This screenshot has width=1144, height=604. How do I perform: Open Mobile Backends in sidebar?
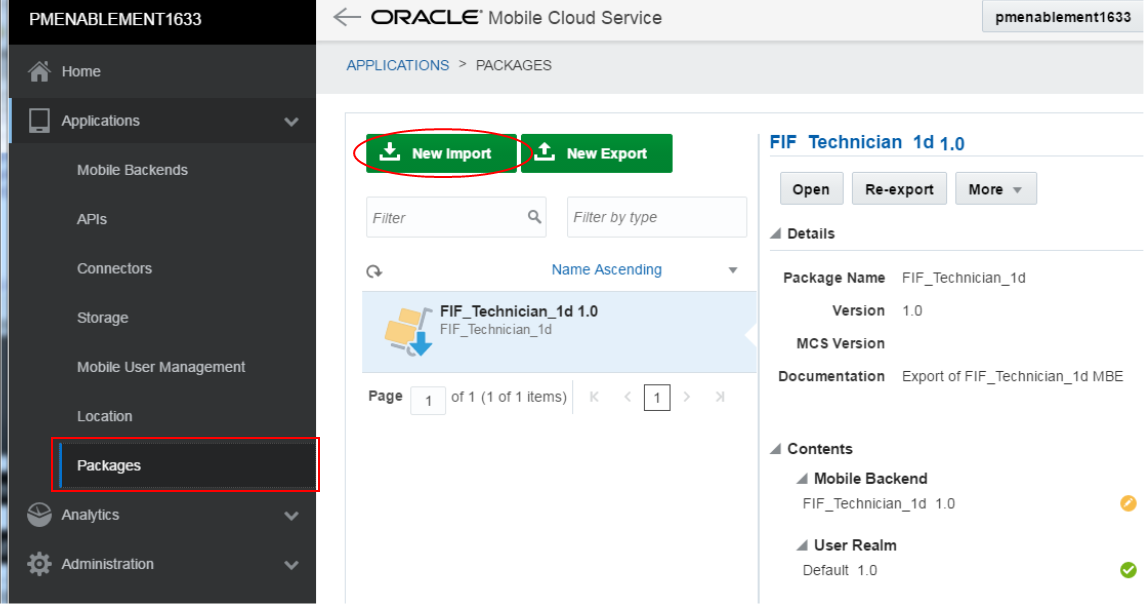click(x=132, y=170)
